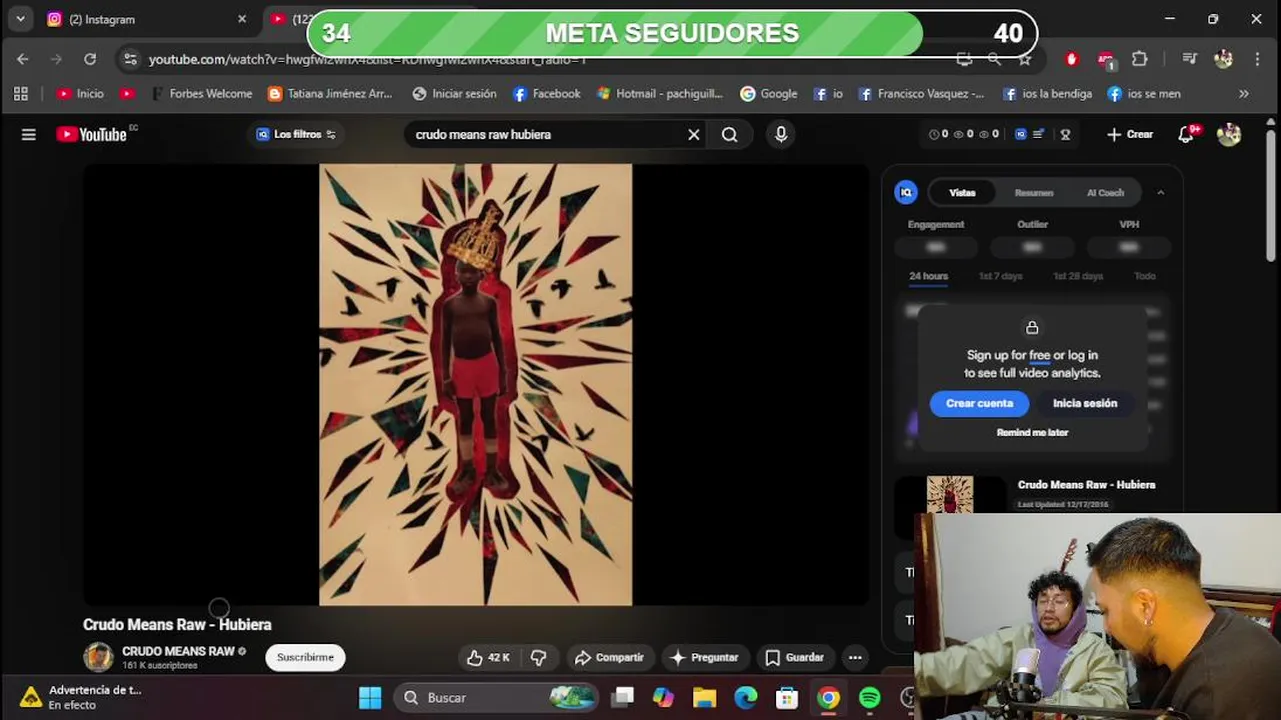Select 1st 7 days time range

[x=1000, y=276]
